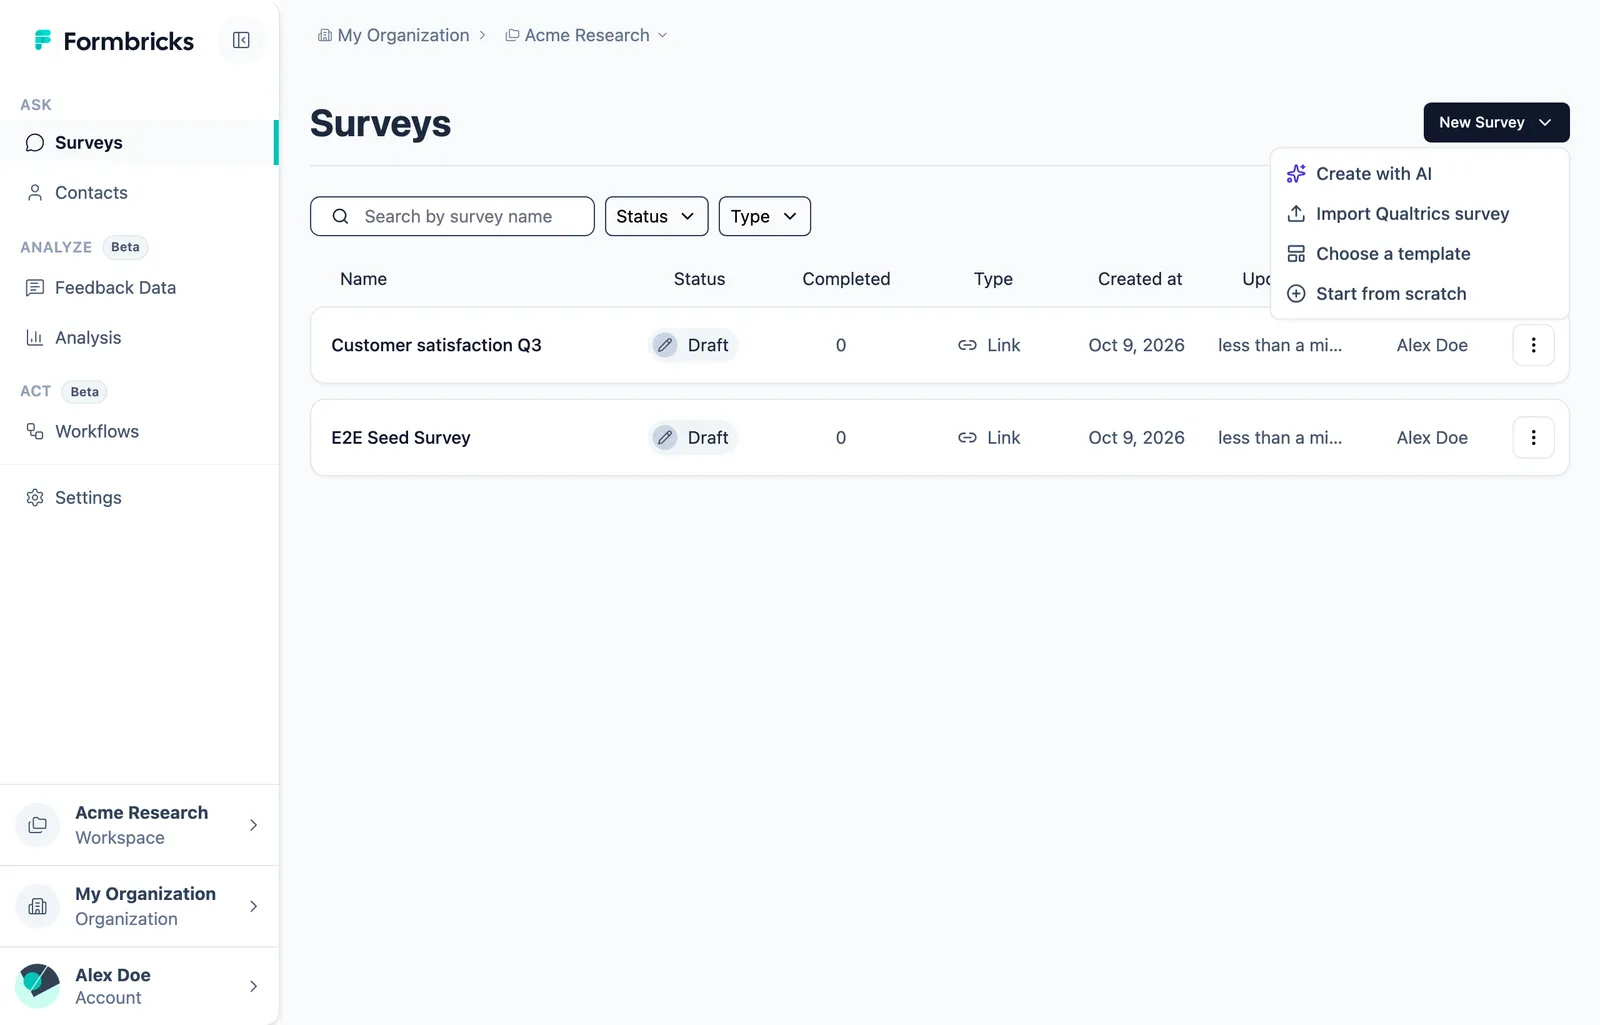Viewport: 1600px width, 1025px height.
Task: Focus the Search by survey name field
Action: click(452, 216)
